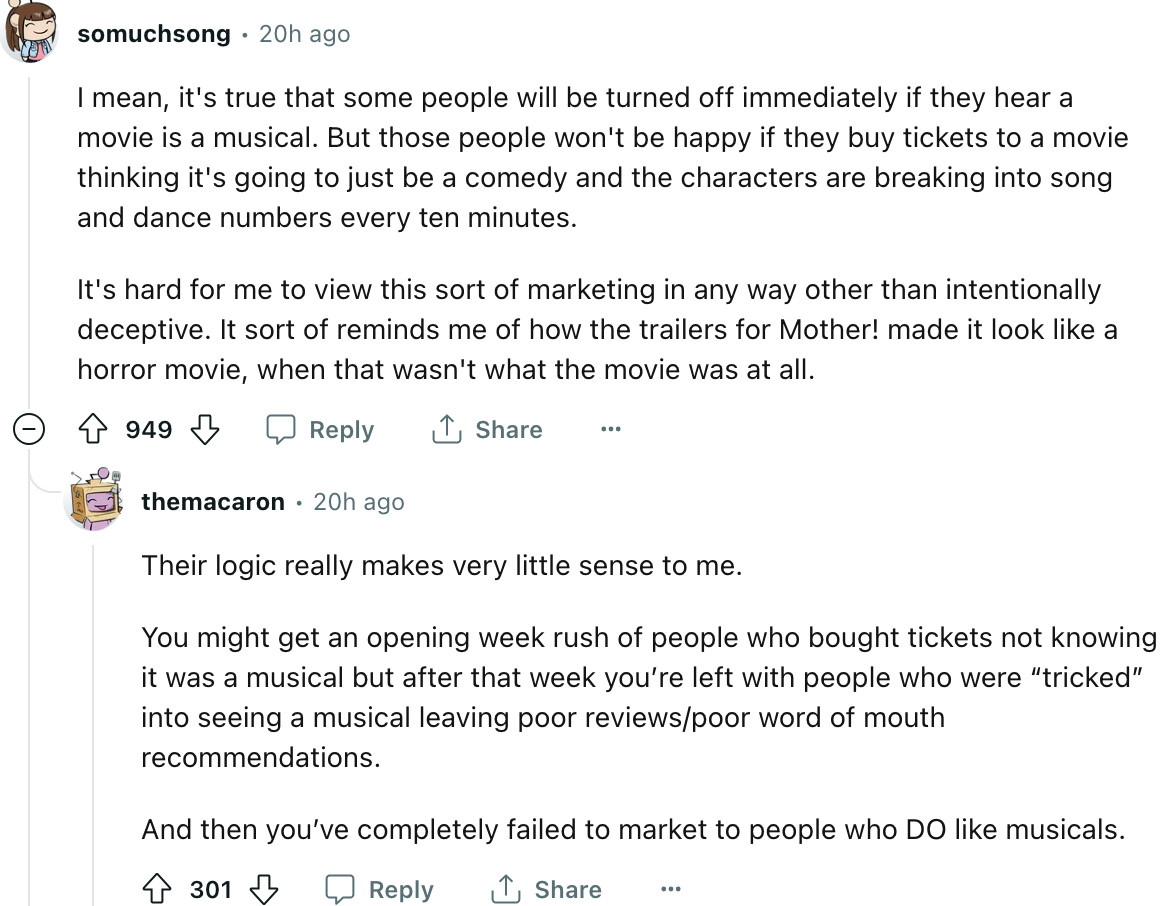Open themacaron's user profile link
Screen dimensions: 1168x906
[x=213, y=501]
